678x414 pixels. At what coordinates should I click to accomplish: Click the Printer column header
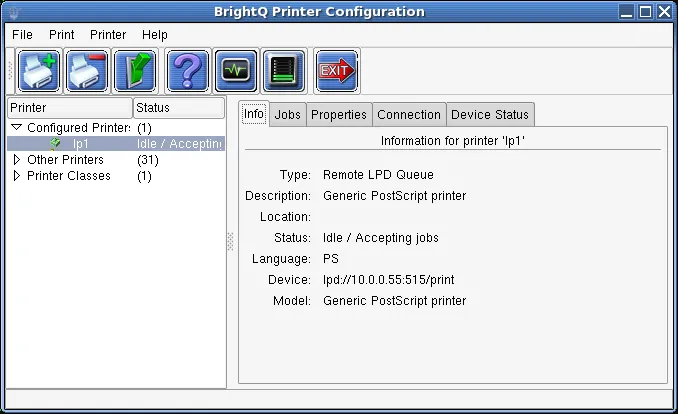[x=70, y=108]
